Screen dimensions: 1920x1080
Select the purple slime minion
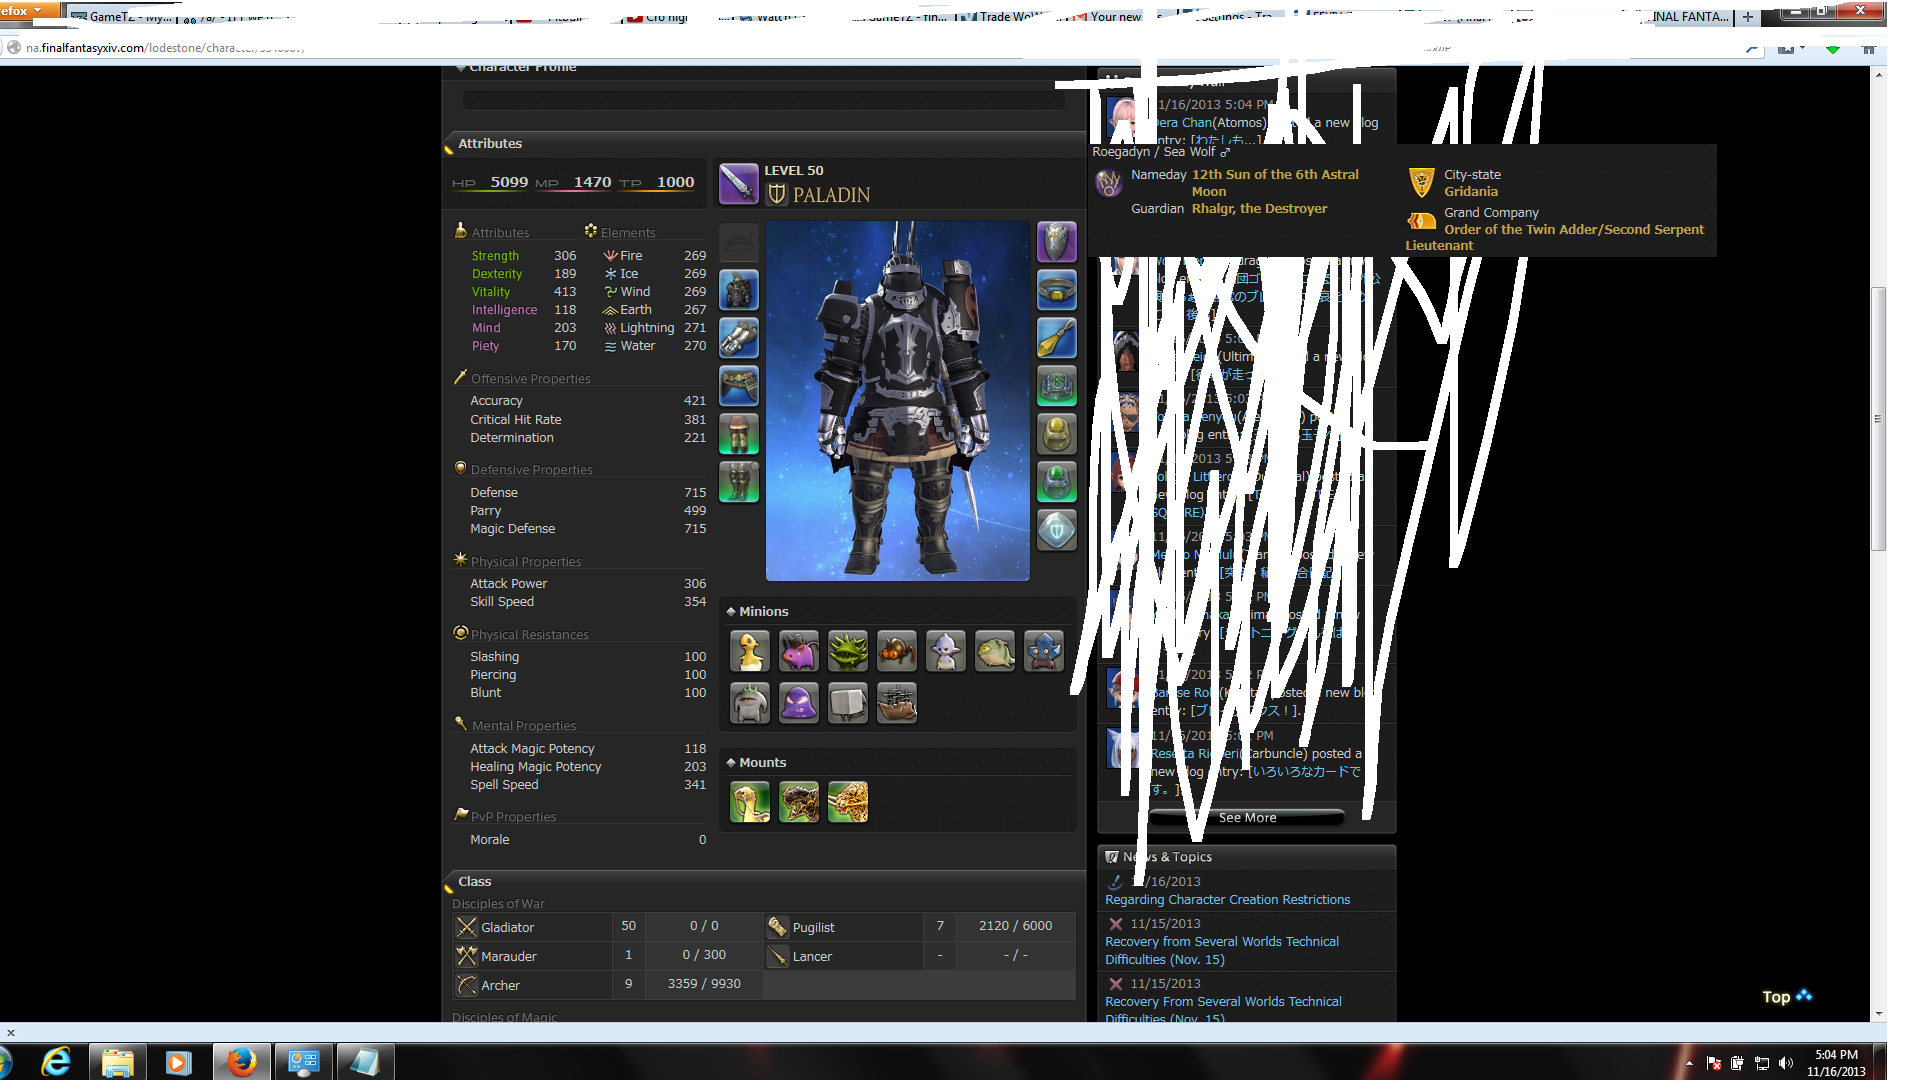(799, 703)
